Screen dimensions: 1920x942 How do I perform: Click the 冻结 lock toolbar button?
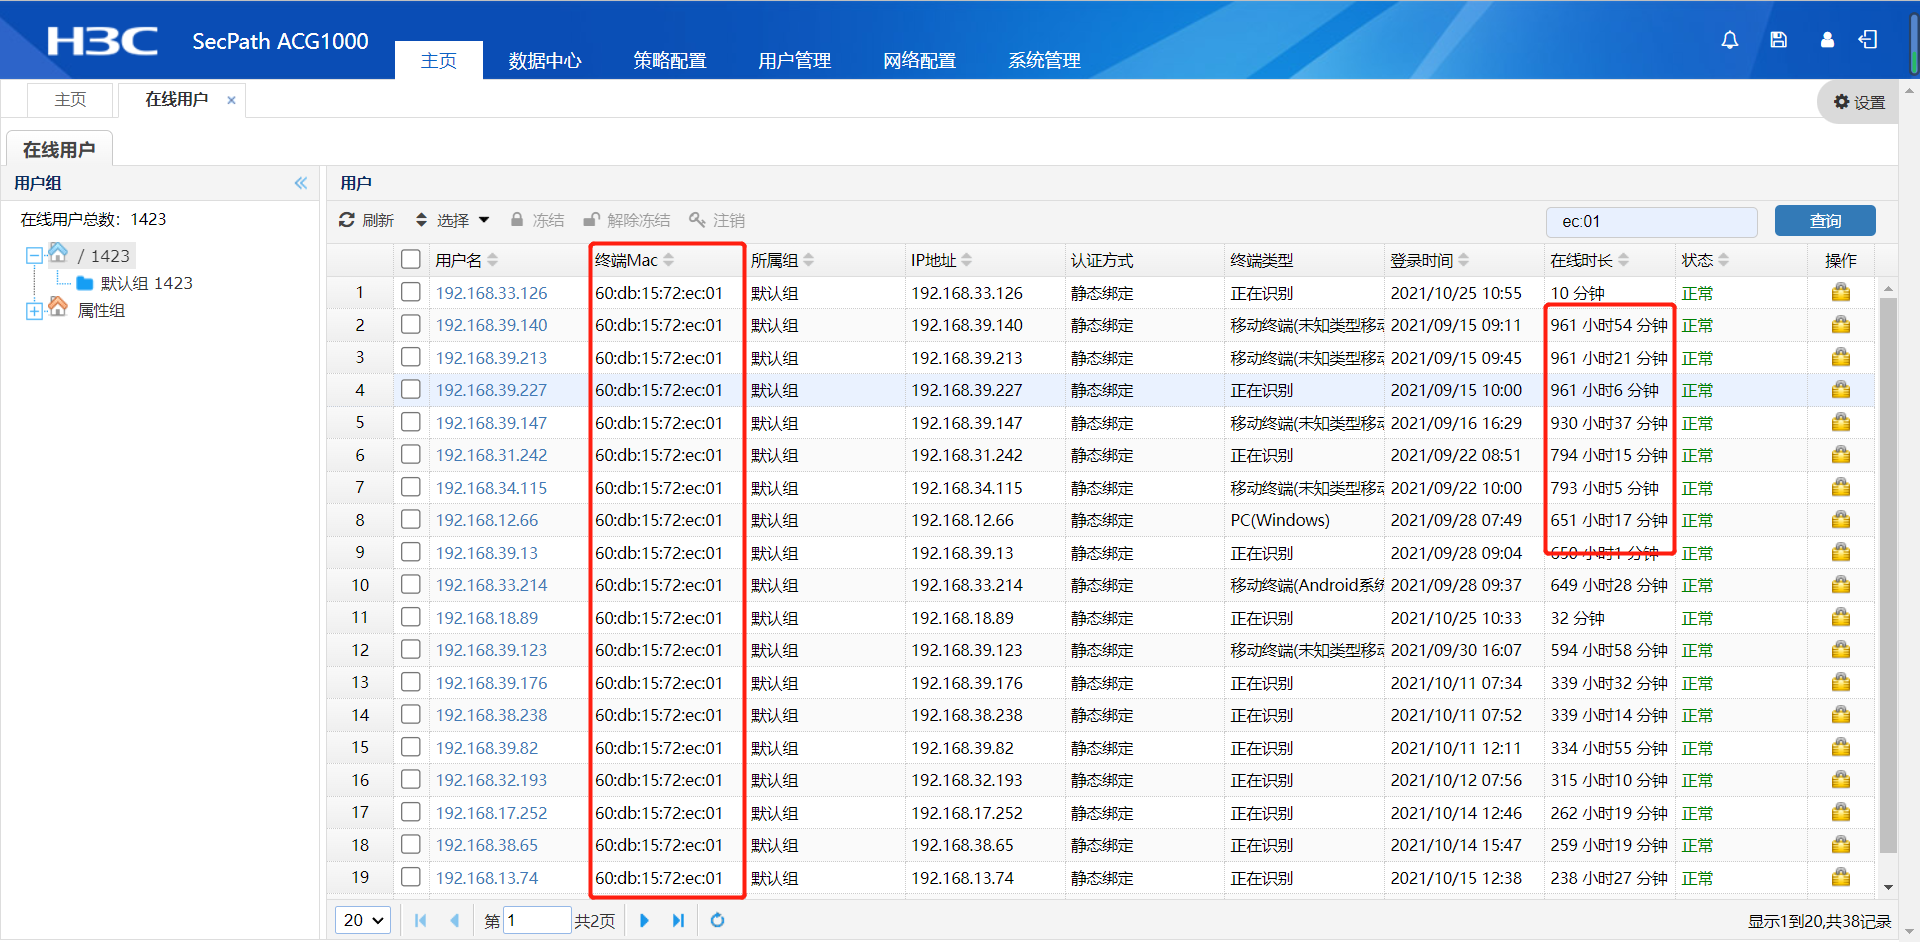coord(537,220)
